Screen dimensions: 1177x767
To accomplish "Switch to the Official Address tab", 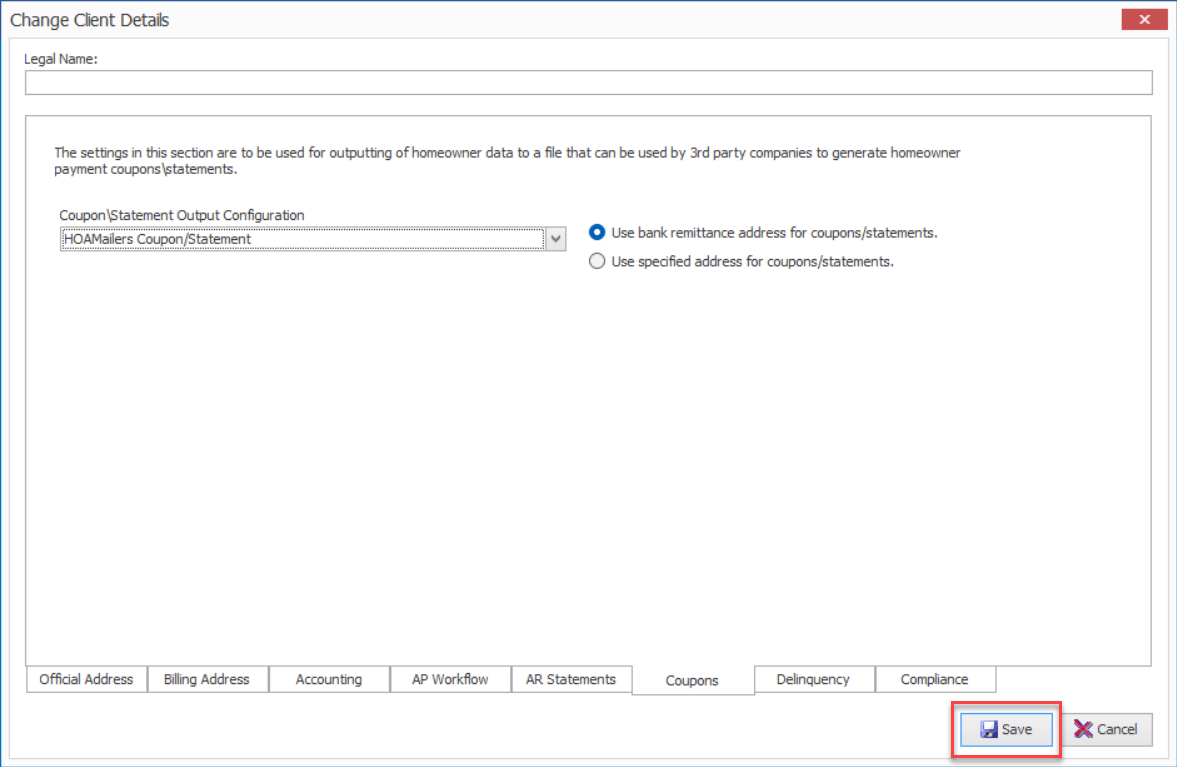I will [86, 679].
